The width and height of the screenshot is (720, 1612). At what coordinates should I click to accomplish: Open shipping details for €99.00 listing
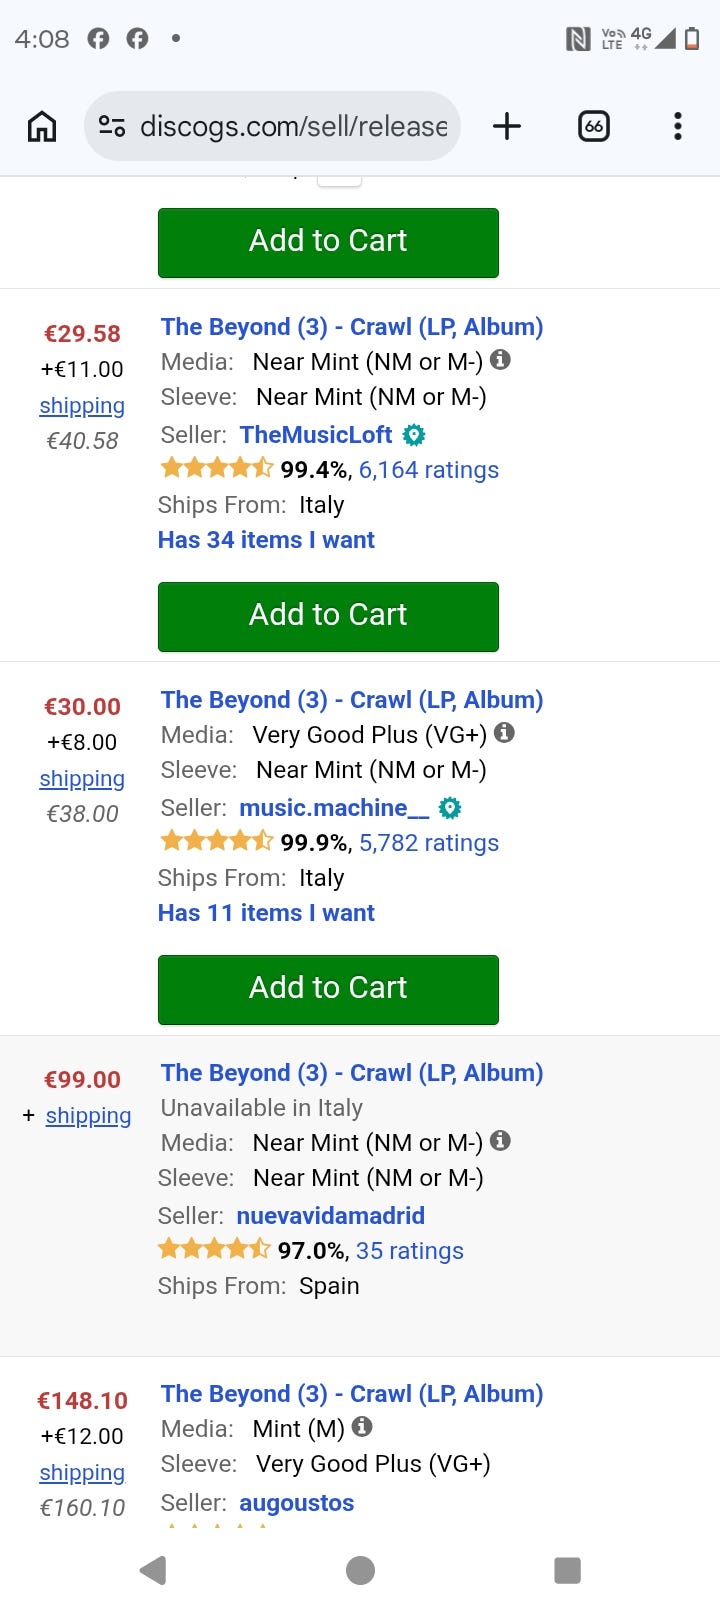click(x=88, y=1116)
